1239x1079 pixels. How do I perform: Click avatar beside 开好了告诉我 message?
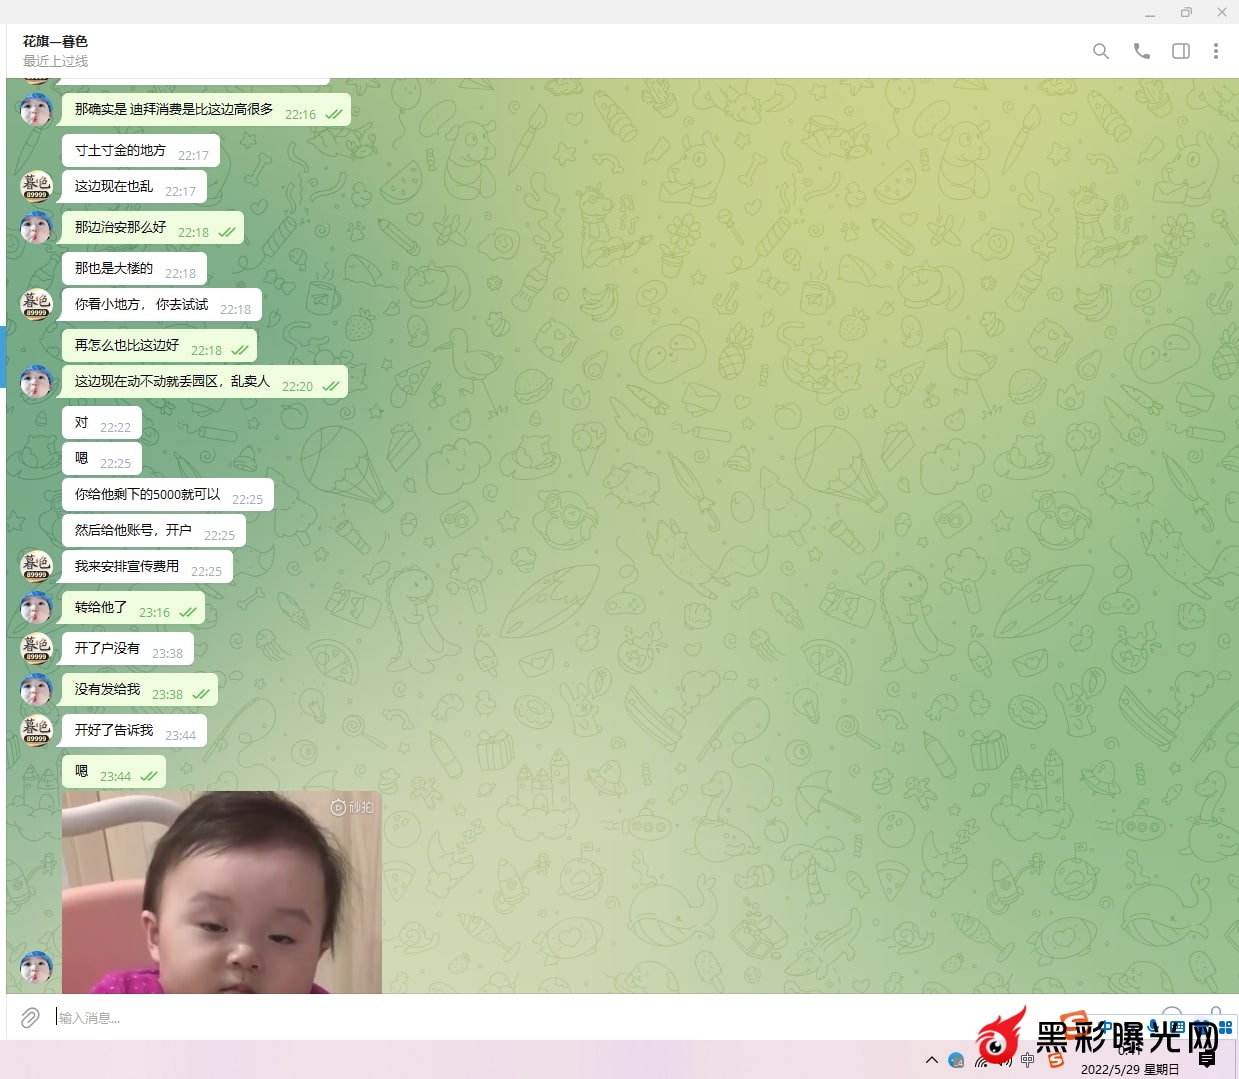(36, 731)
